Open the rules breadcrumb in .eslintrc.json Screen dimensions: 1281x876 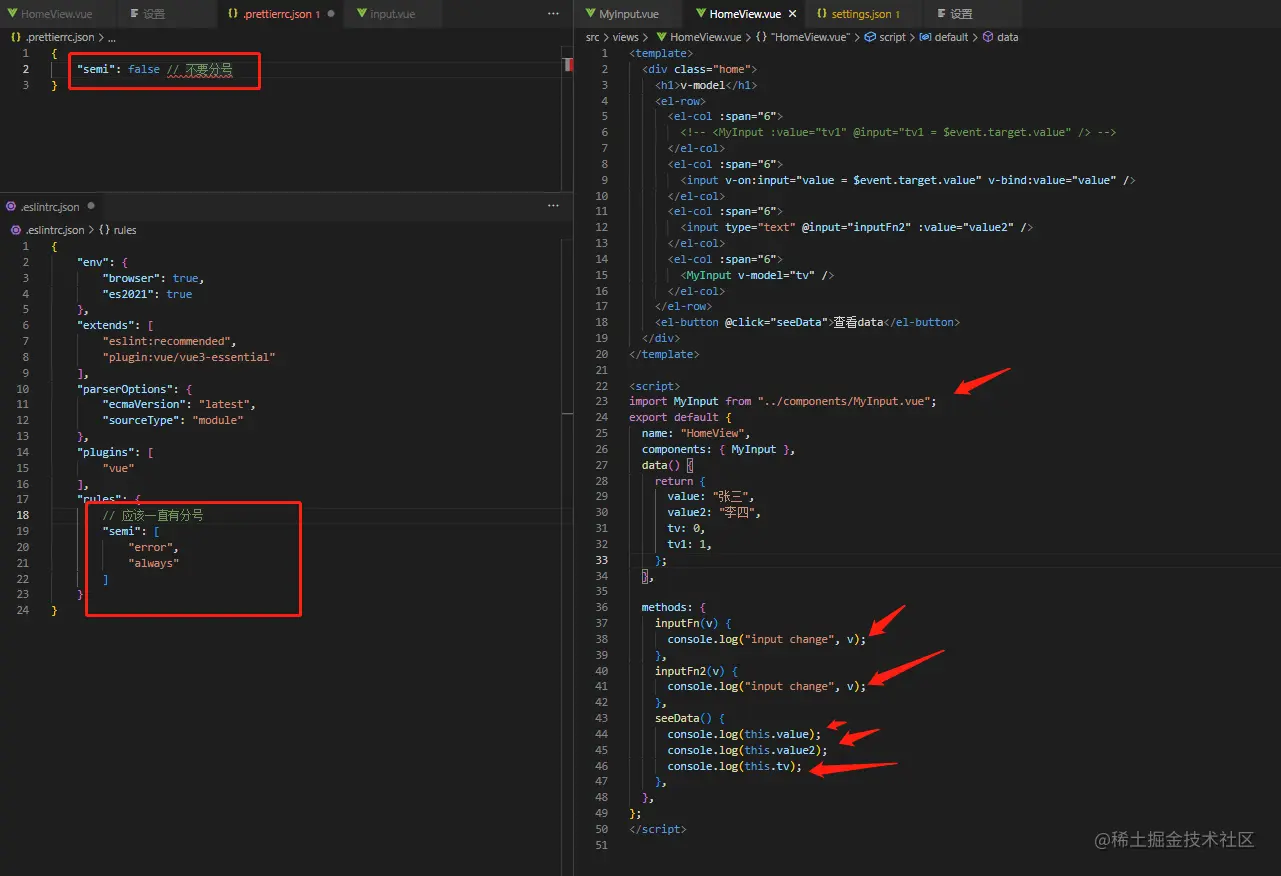(117, 230)
